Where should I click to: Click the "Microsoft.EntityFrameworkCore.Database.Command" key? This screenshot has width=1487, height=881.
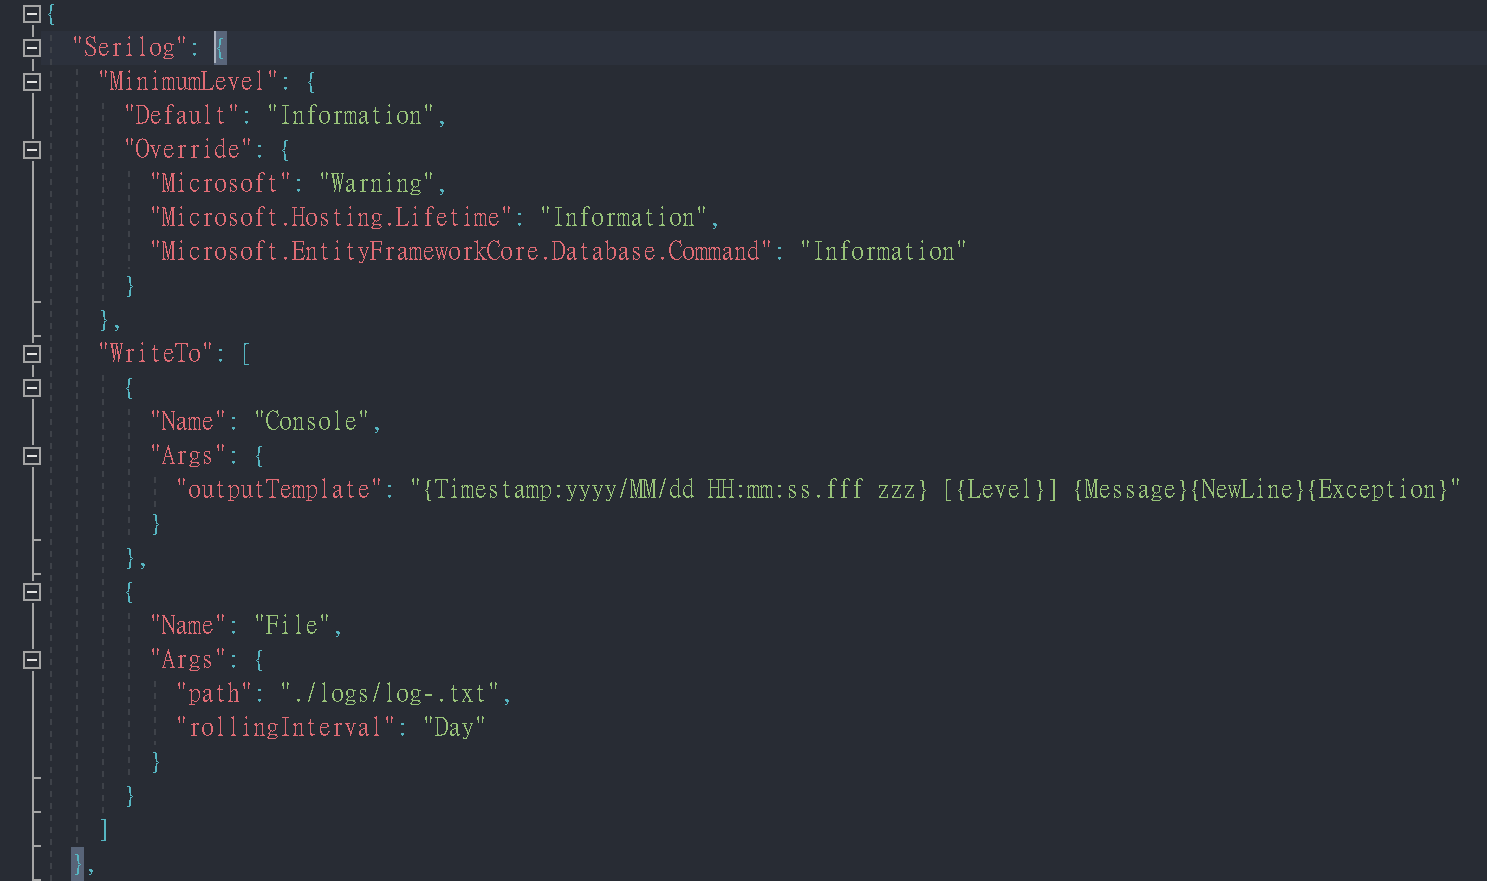460,252
